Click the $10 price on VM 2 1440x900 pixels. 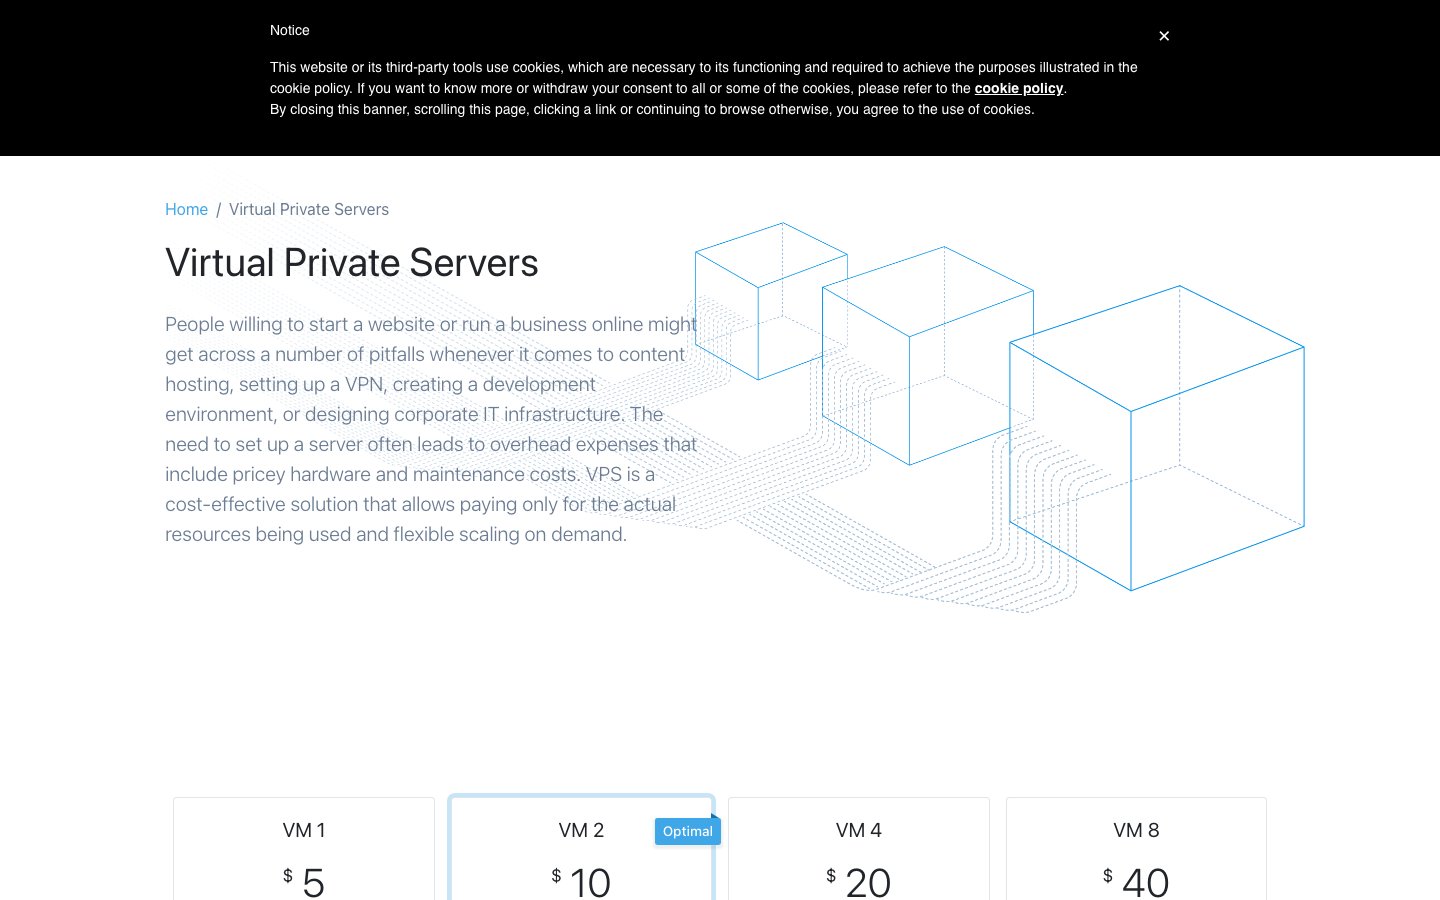[581, 881]
